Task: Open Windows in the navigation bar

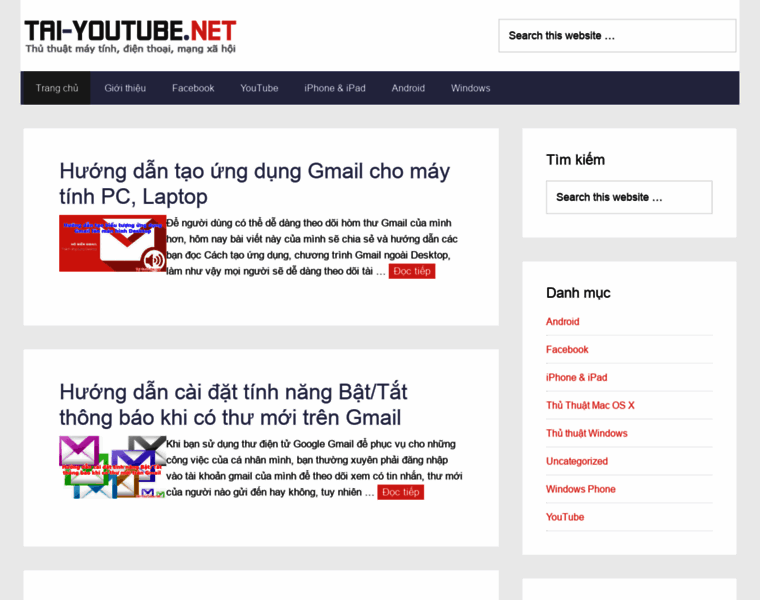Action: tap(471, 88)
